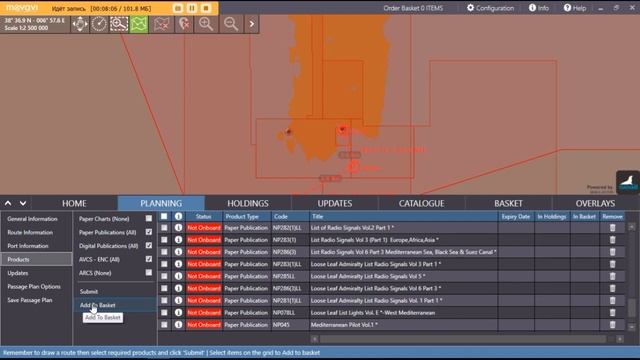
Task: Zoom in on the chart map
Action: 206,24
